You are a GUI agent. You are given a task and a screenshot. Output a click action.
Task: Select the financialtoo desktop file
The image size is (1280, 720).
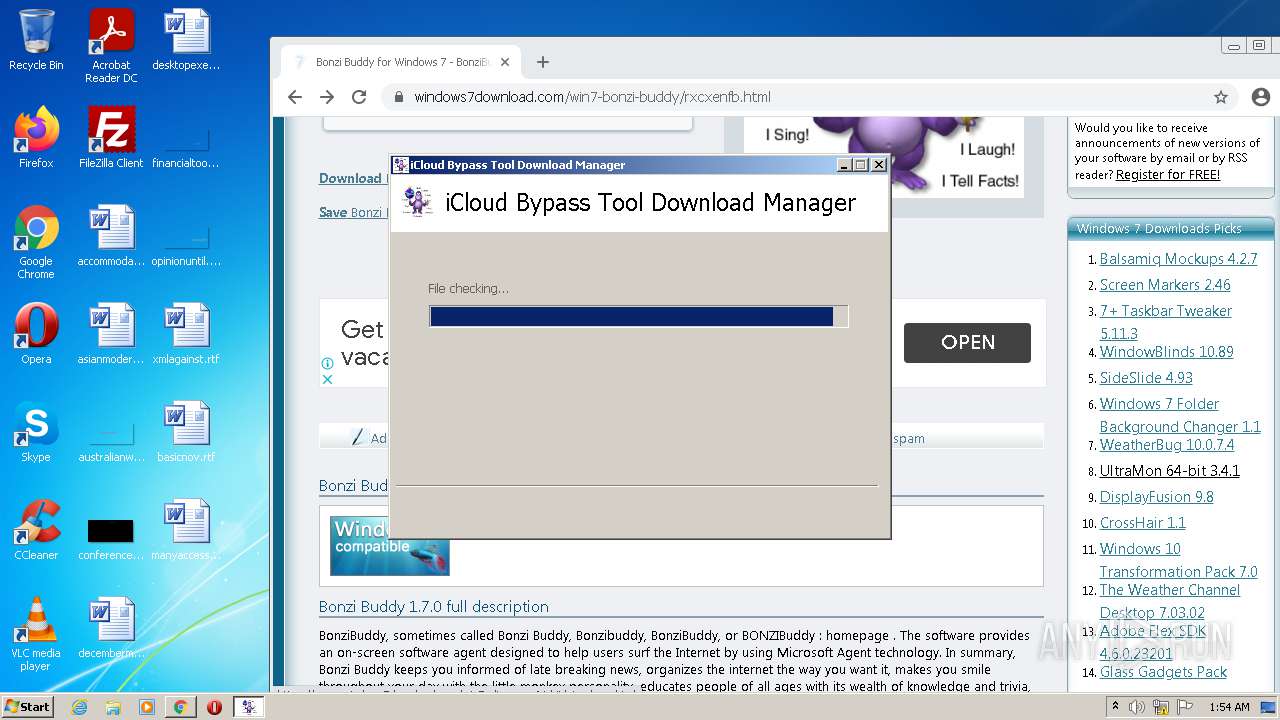pos(186,148)
